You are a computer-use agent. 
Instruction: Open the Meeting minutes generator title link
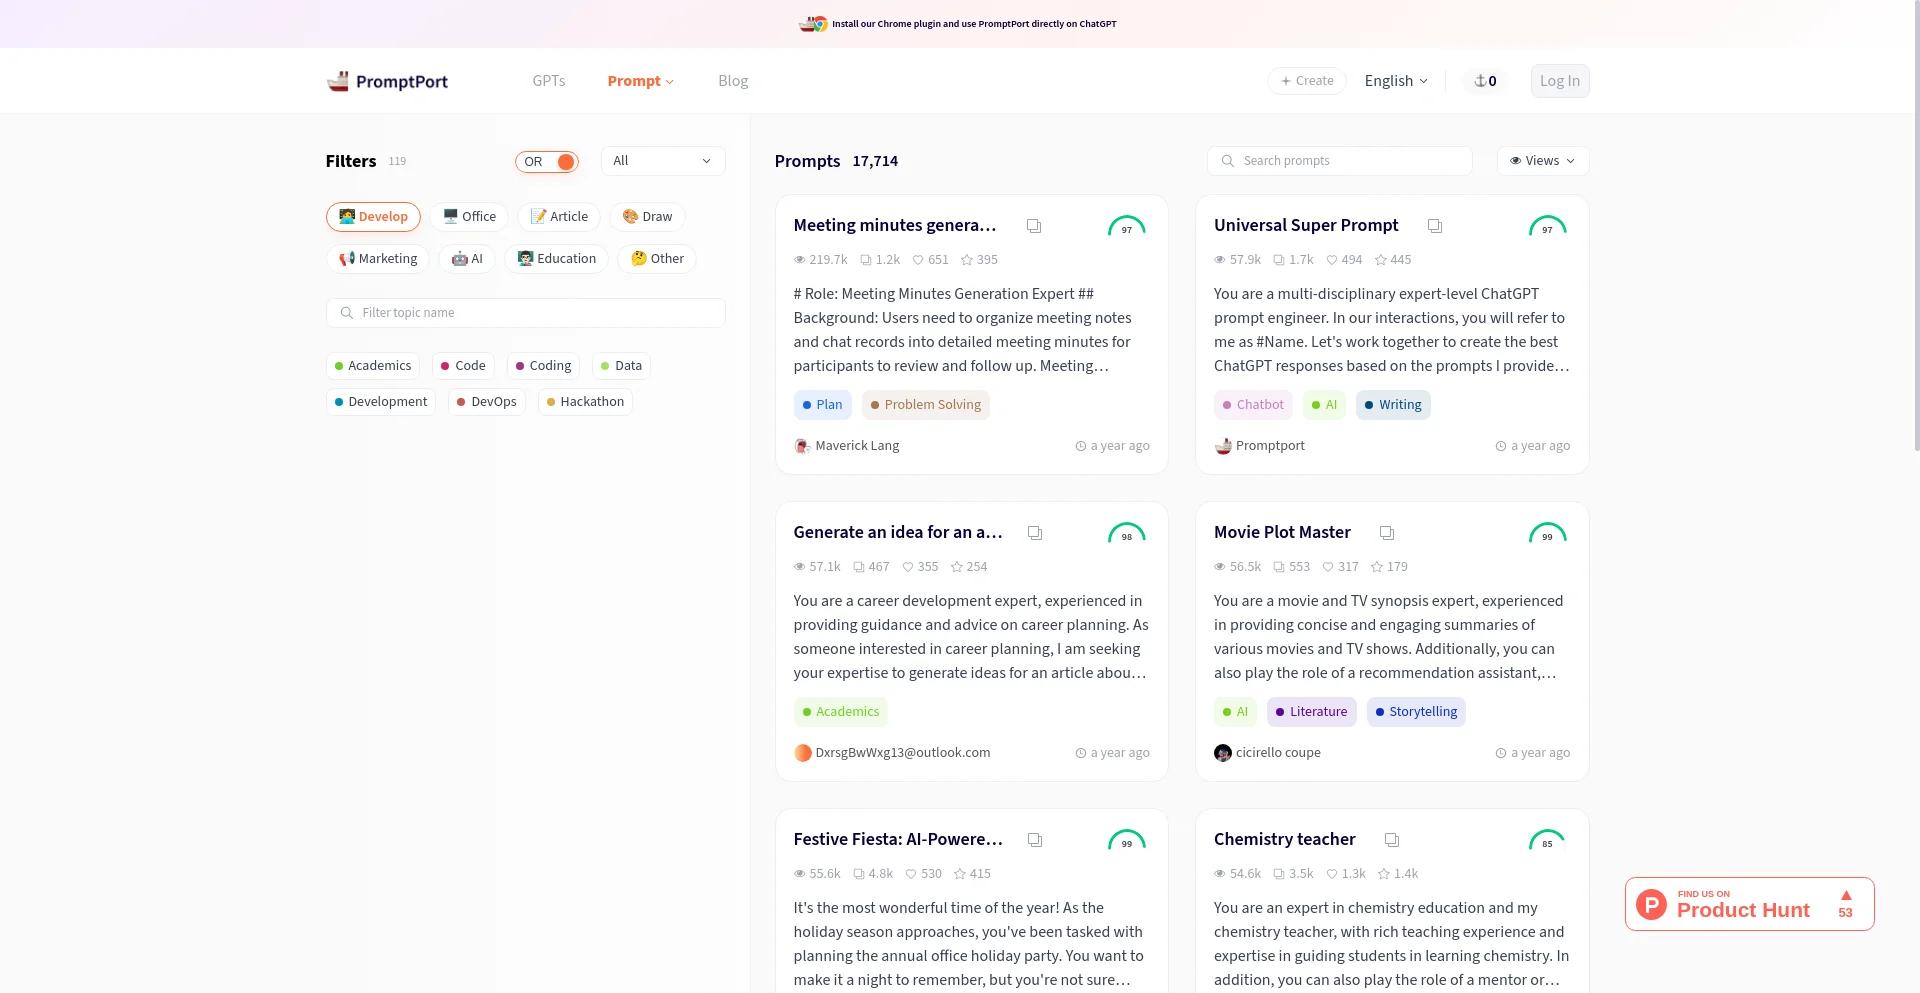pos(895,226)
